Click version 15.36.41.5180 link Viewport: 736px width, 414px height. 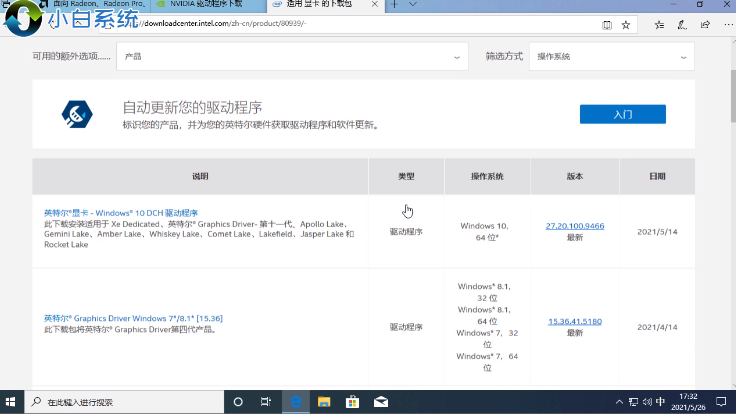pyautogui.click(x=575, y=321)
